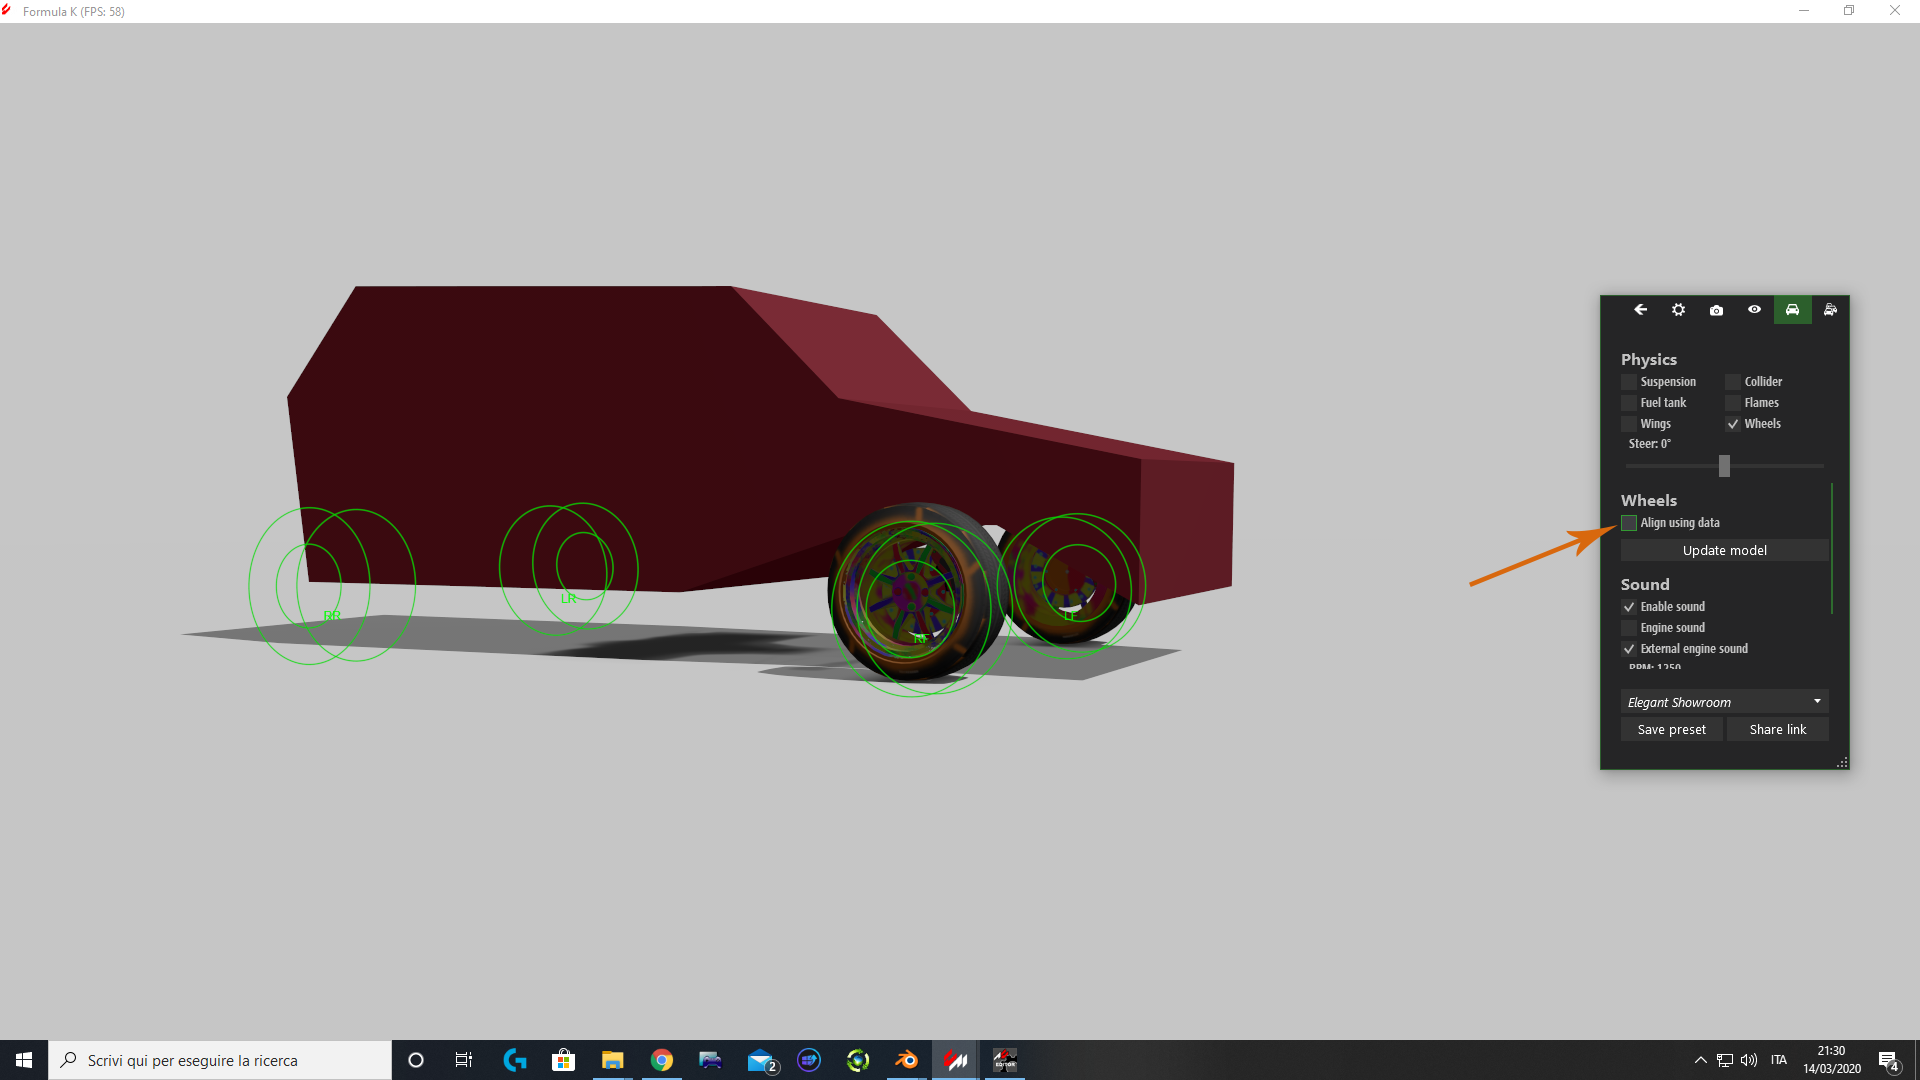Viewport: 1920px width, 1080px height.
Task: Open the AC Editor taskbar icon
Action: coord(1005,1060)
